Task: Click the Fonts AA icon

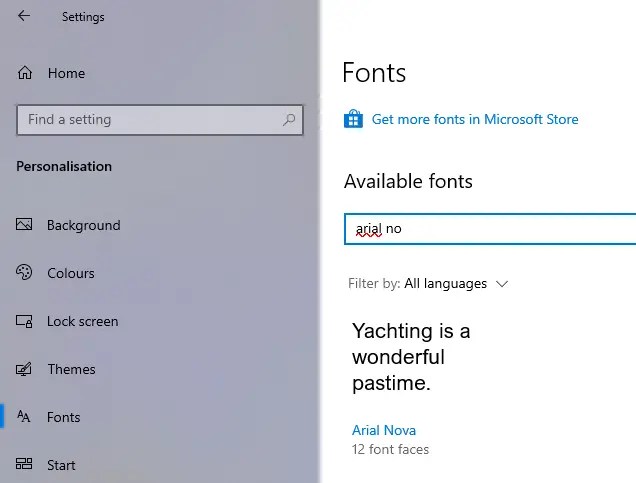Action: (24, 416)
